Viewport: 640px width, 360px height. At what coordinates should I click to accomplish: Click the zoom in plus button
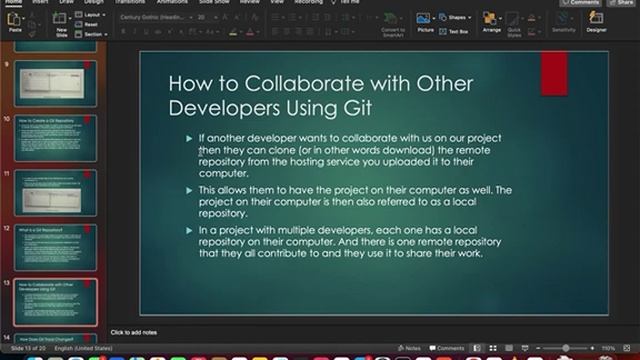(592, 348)
